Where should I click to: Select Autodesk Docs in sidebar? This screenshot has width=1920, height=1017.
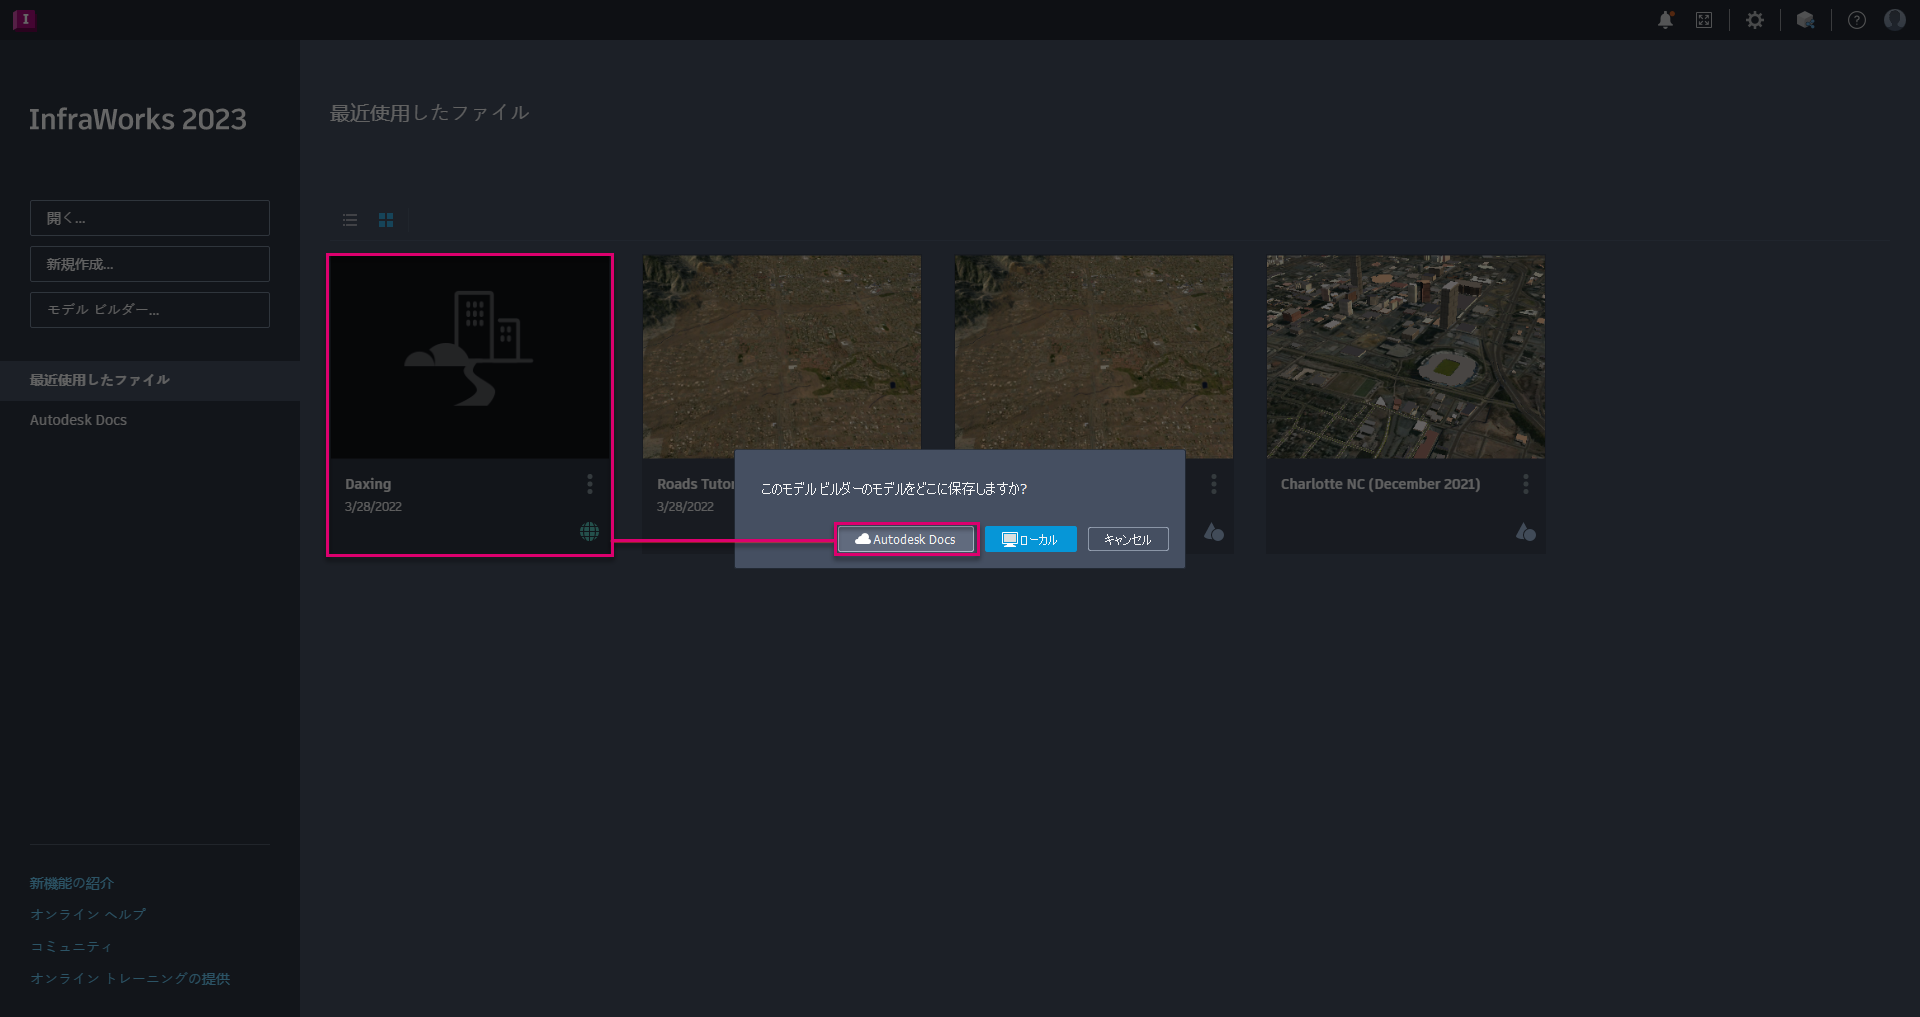pyautogui.click(x=78, y=420)
